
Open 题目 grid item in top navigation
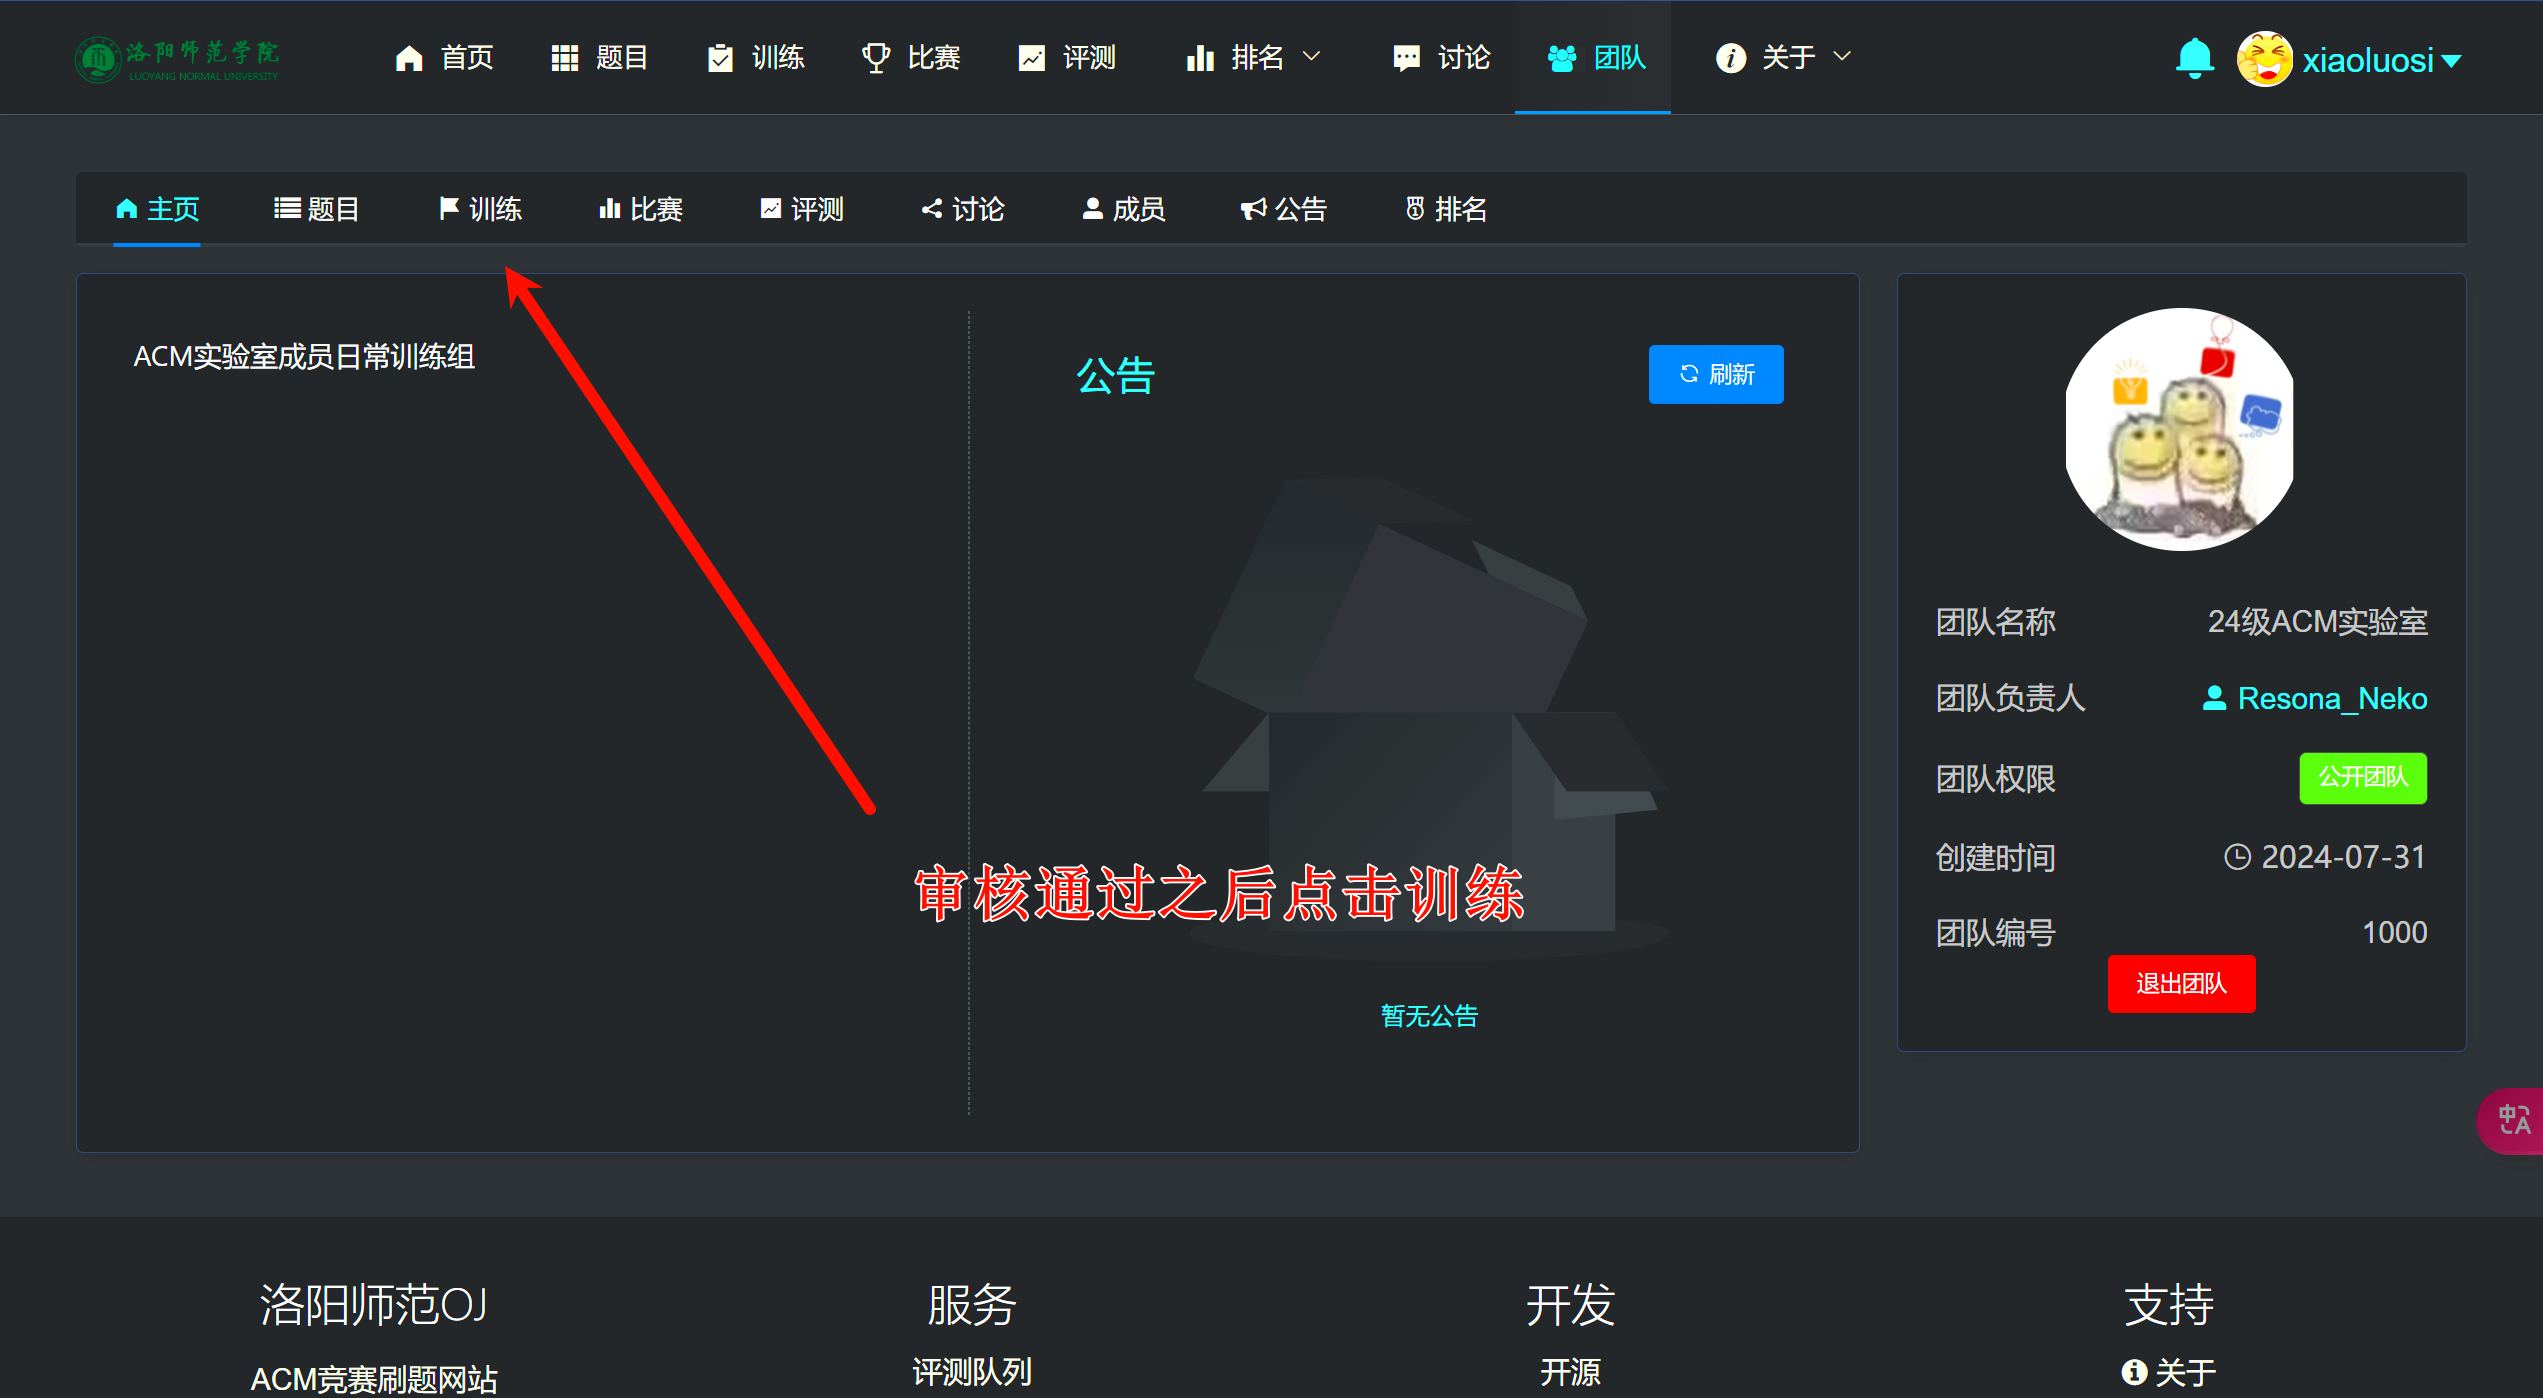tap(600, 58)
